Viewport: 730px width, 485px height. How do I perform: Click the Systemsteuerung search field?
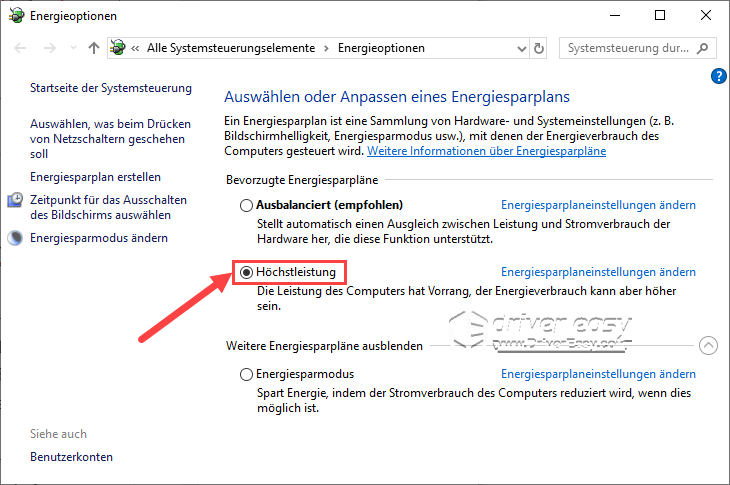point(637,48)
